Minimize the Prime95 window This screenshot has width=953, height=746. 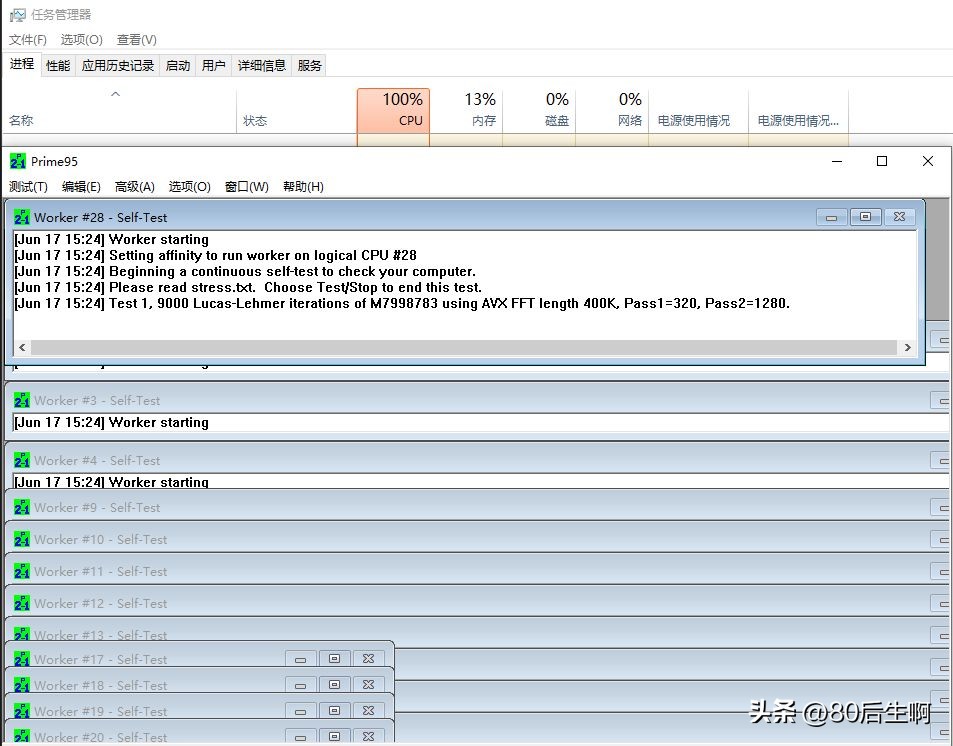point(837,161)
